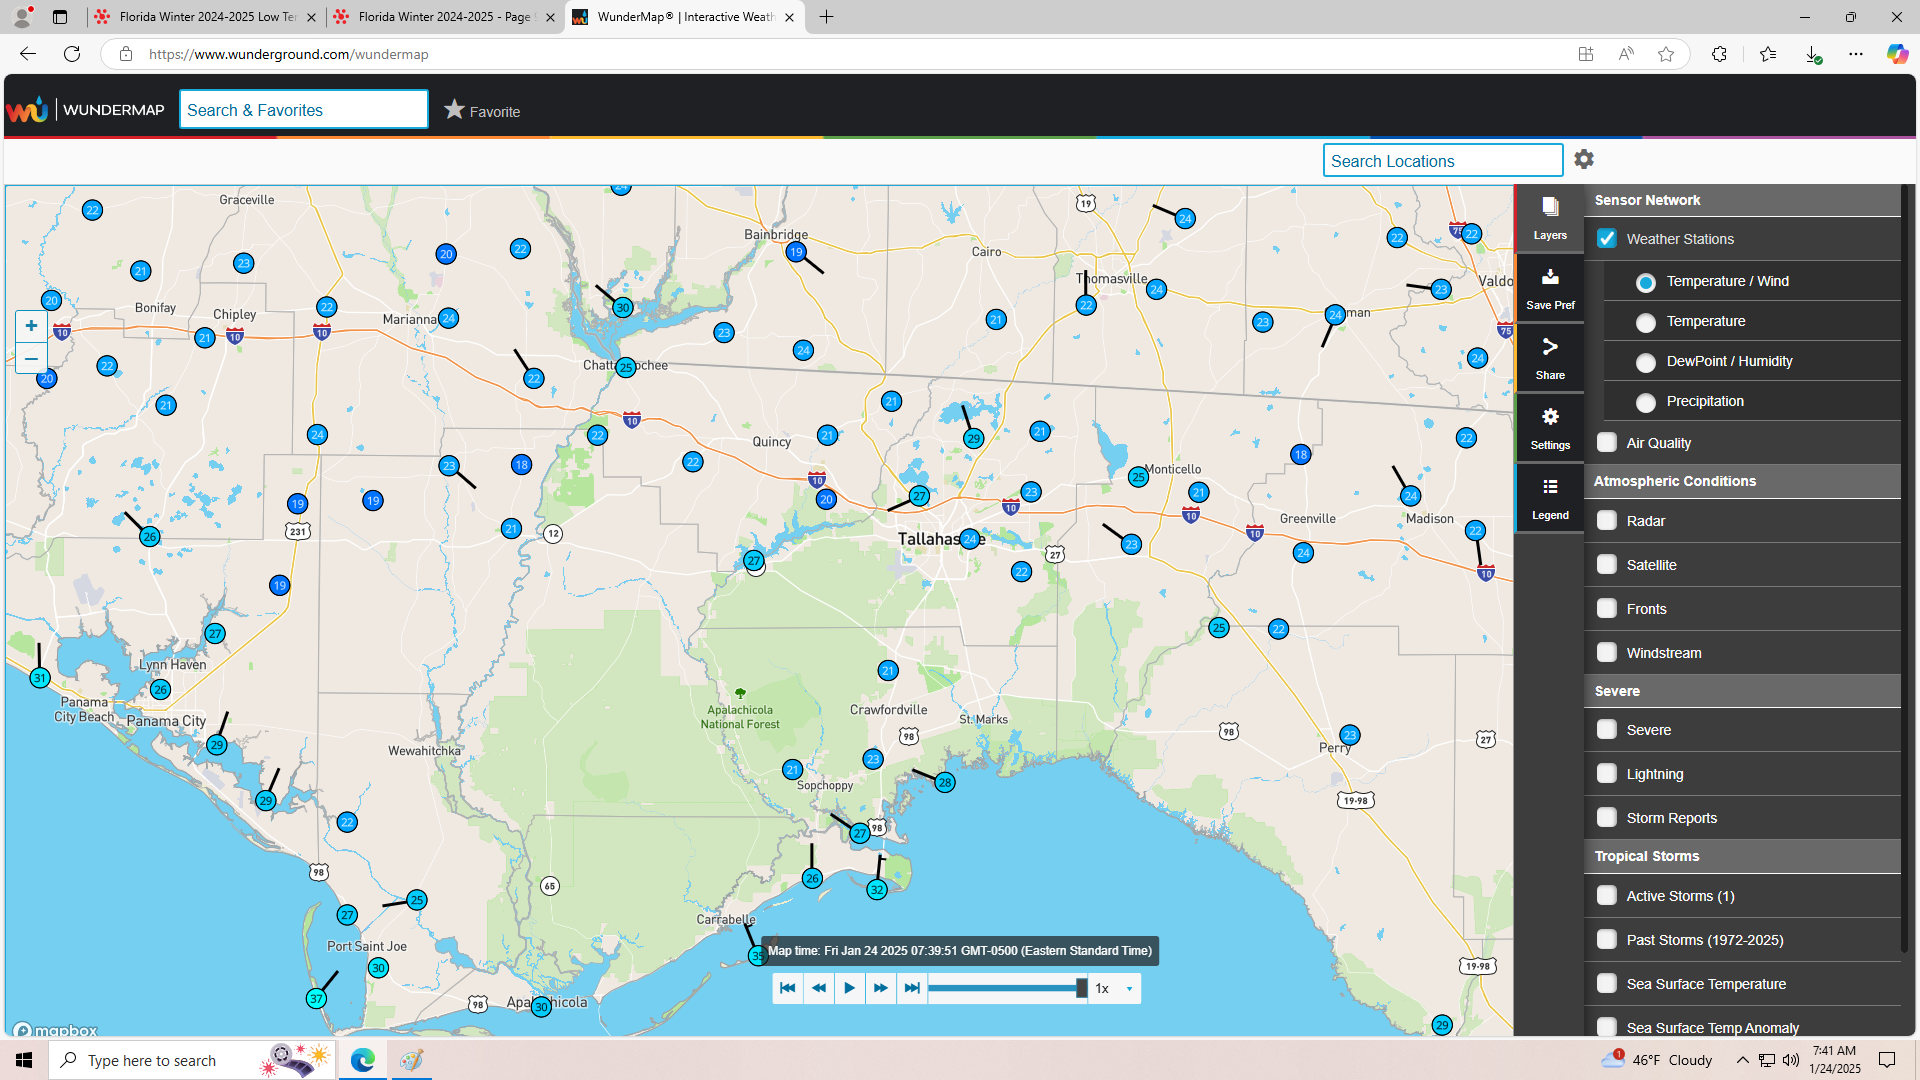Viewport: 1920px width, 1080px height.
Task: Open the map Settings tab
Action: click(x=1550, y=428)
